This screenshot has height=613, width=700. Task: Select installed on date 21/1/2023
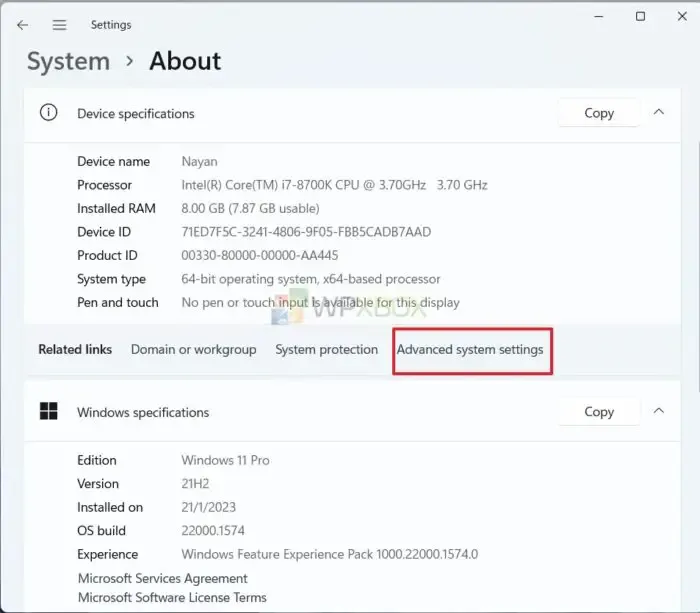pyautogui.click(x=208, y=508)
